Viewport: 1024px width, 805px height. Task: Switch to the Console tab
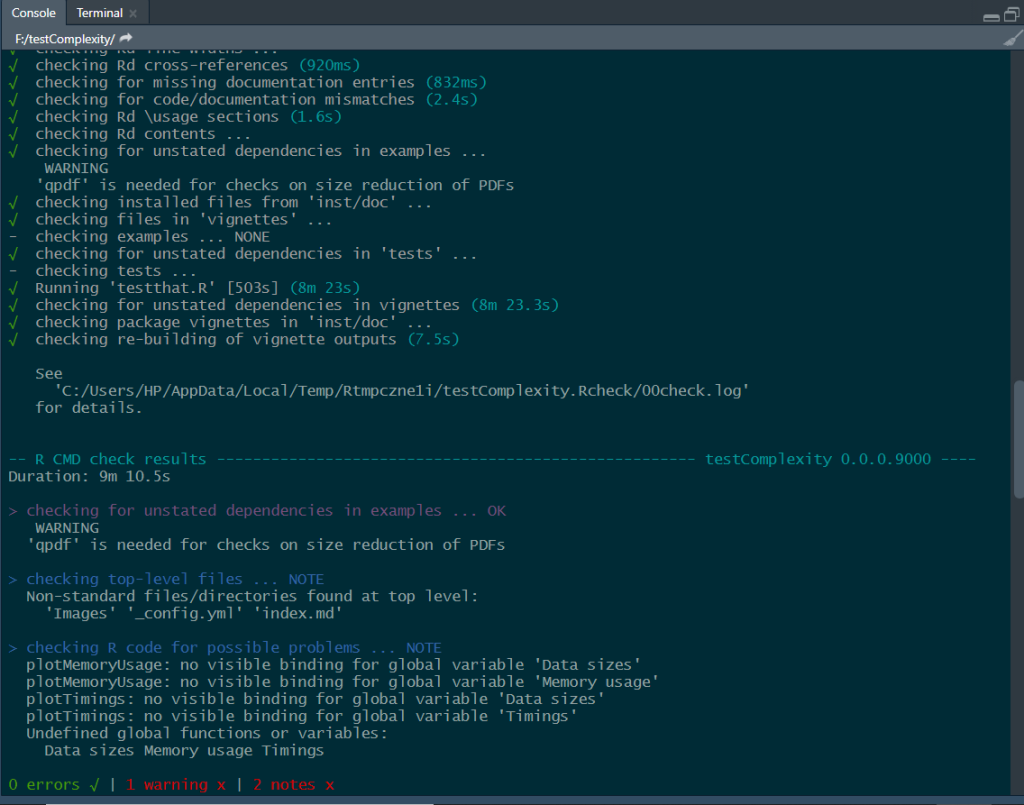coord(33,13)
